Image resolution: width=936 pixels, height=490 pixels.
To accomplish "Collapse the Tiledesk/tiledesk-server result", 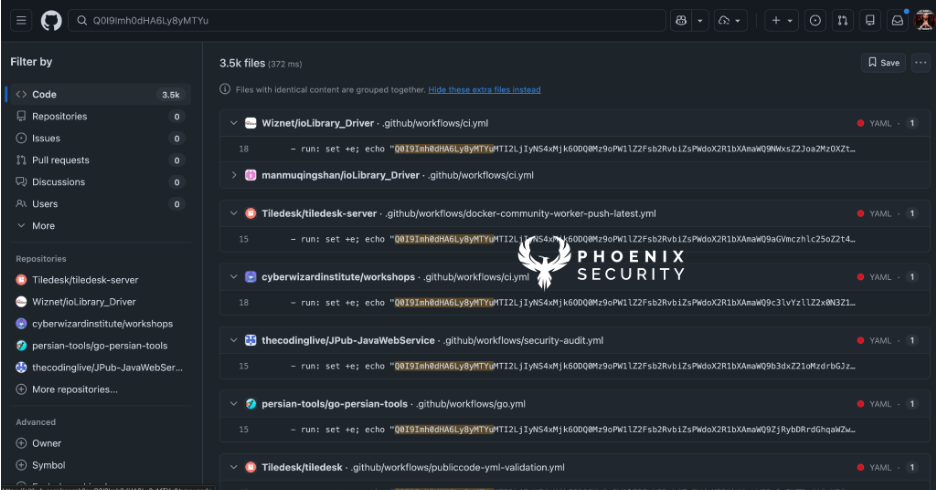I will 233,213.
